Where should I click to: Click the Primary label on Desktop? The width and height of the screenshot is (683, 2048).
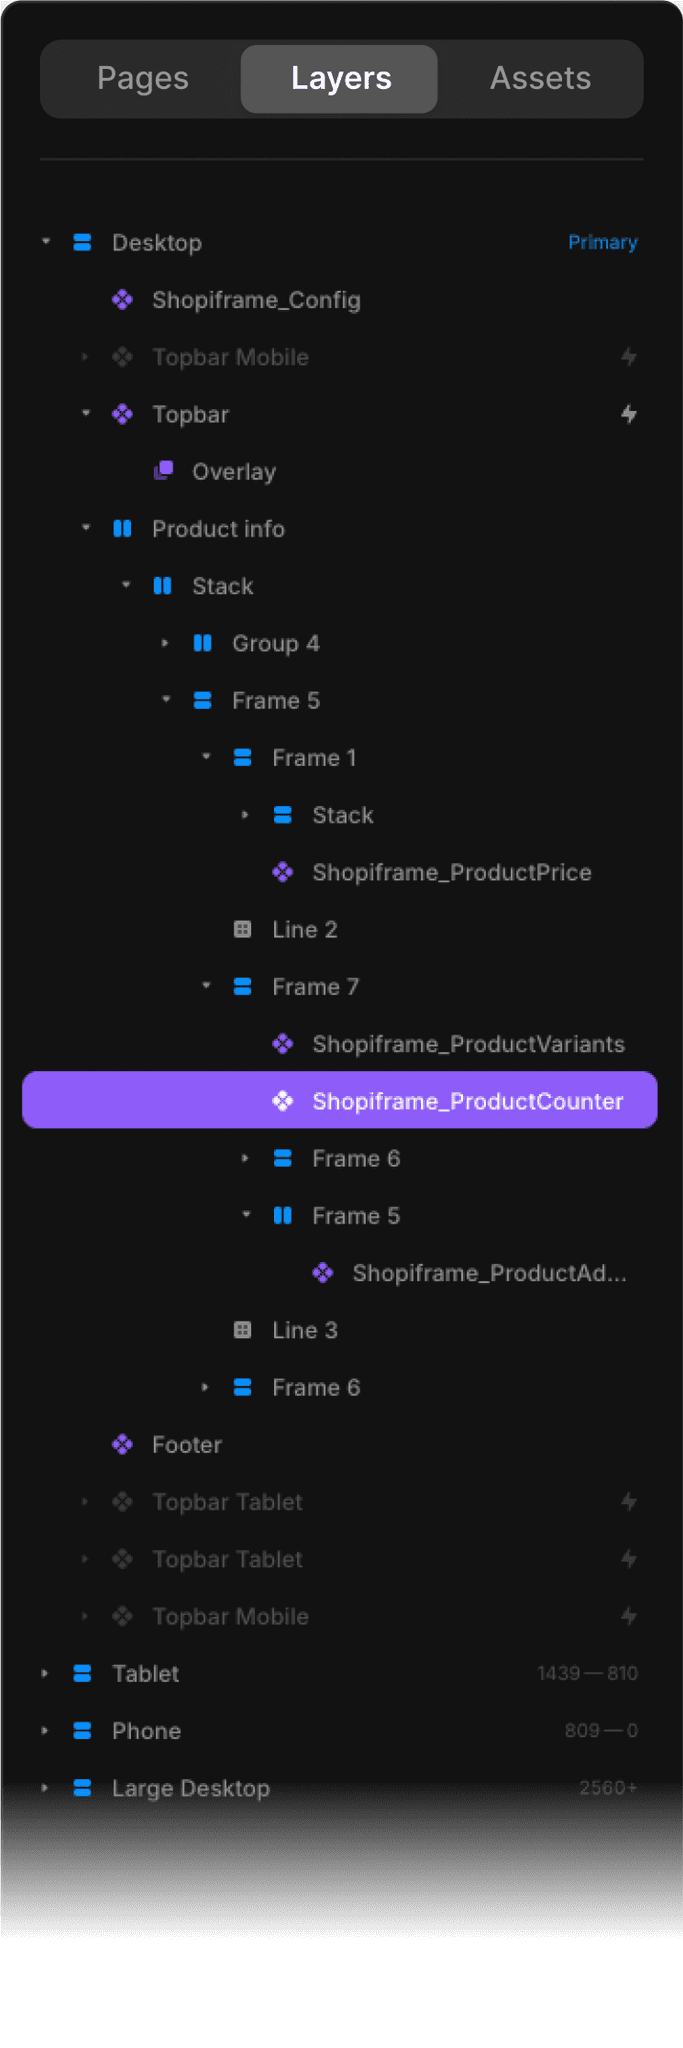point(602,242)
